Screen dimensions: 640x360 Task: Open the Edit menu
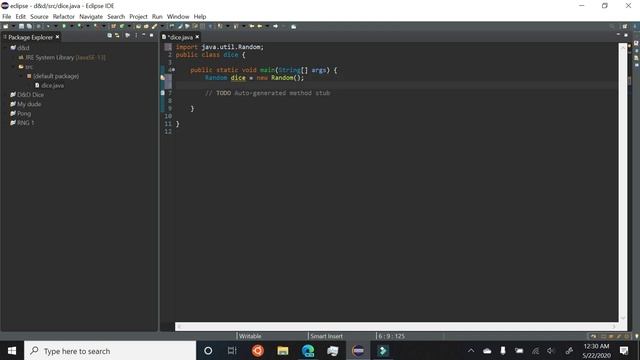click(20, 17)
